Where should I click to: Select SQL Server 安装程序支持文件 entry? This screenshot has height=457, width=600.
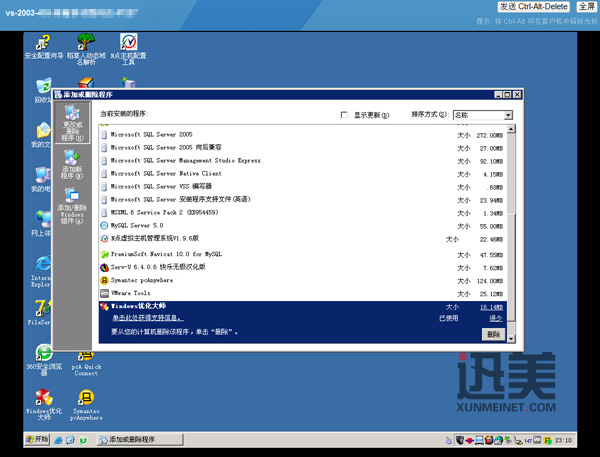(181, 199)
